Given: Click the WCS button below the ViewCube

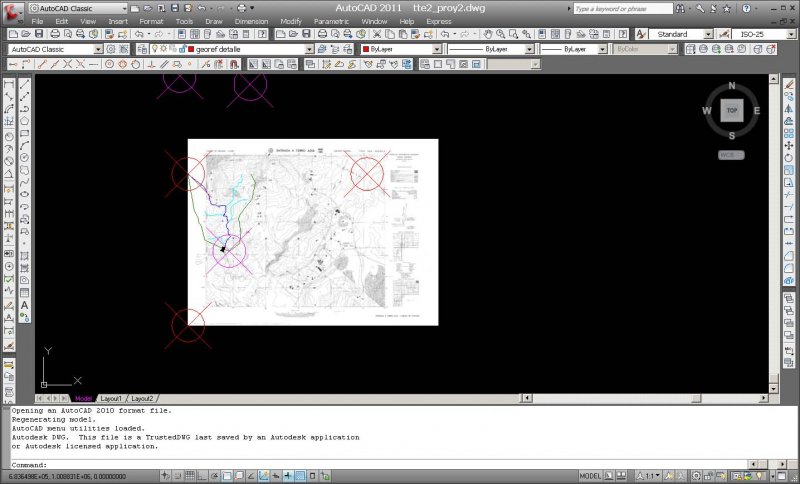Looking at the screenshot, I should point(732,155).
